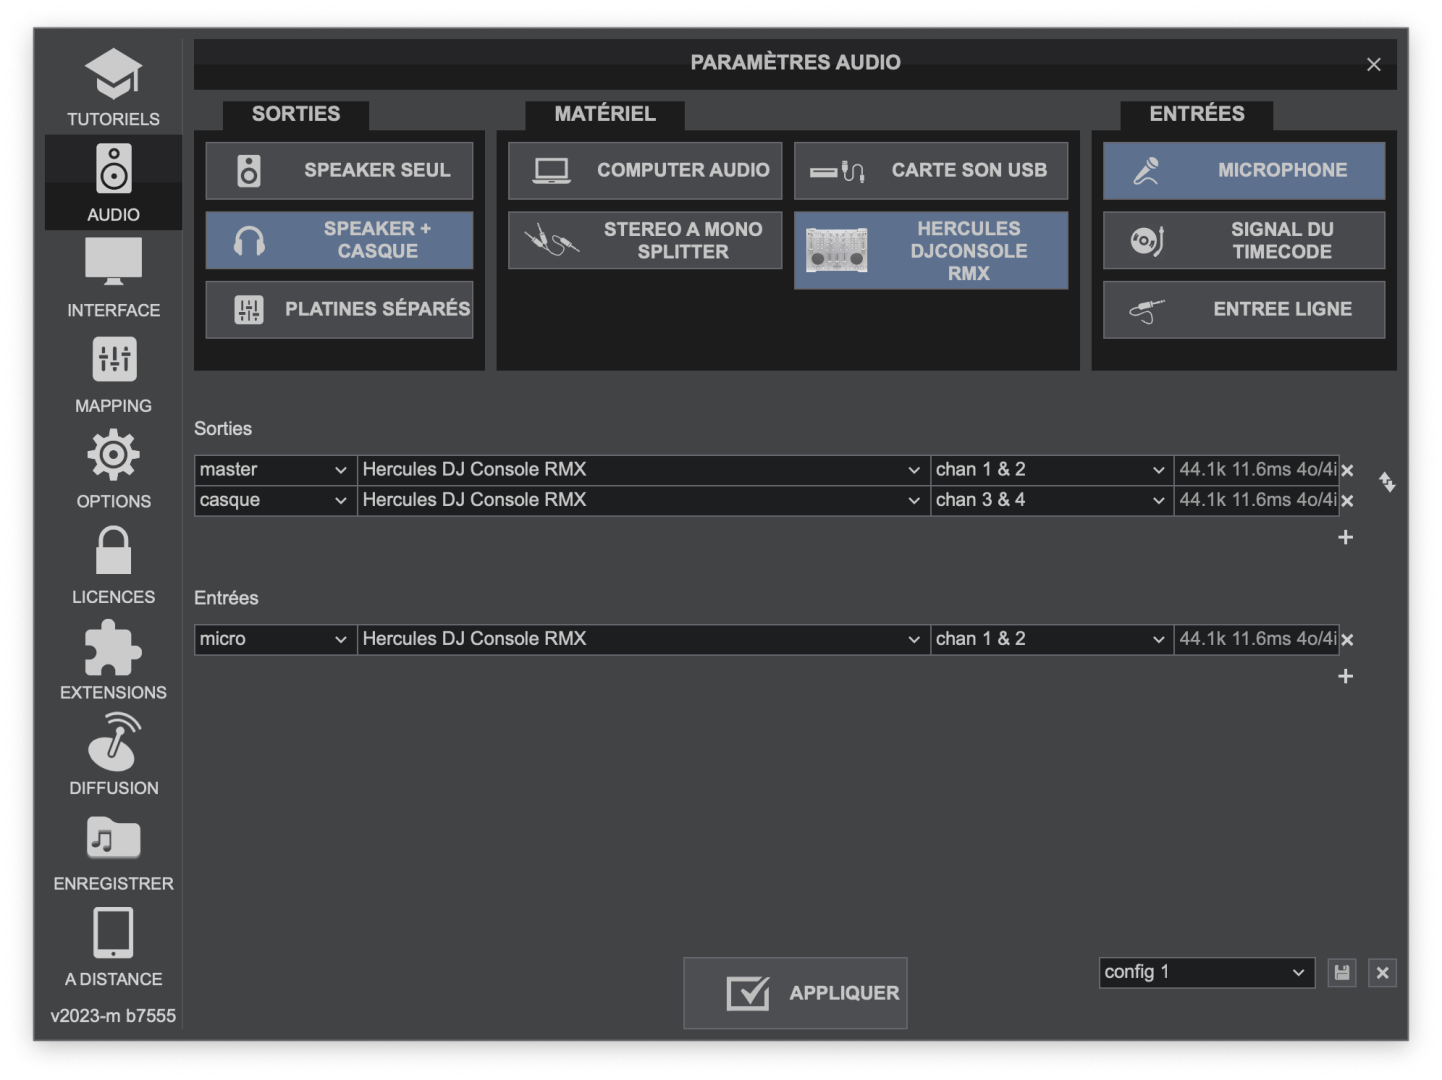The height and width of the screenshot is (1080, 1442).
Task: Remove the micro input row
Action: (1347, 639)
